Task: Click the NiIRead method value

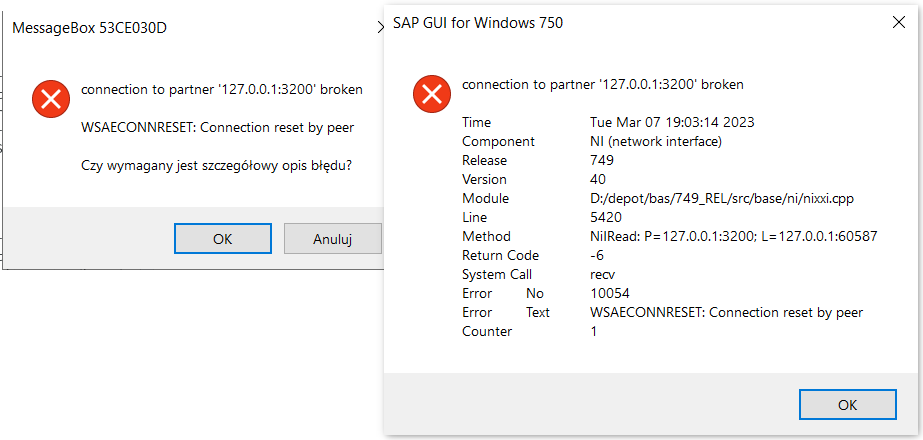Action: click(734, 237)
